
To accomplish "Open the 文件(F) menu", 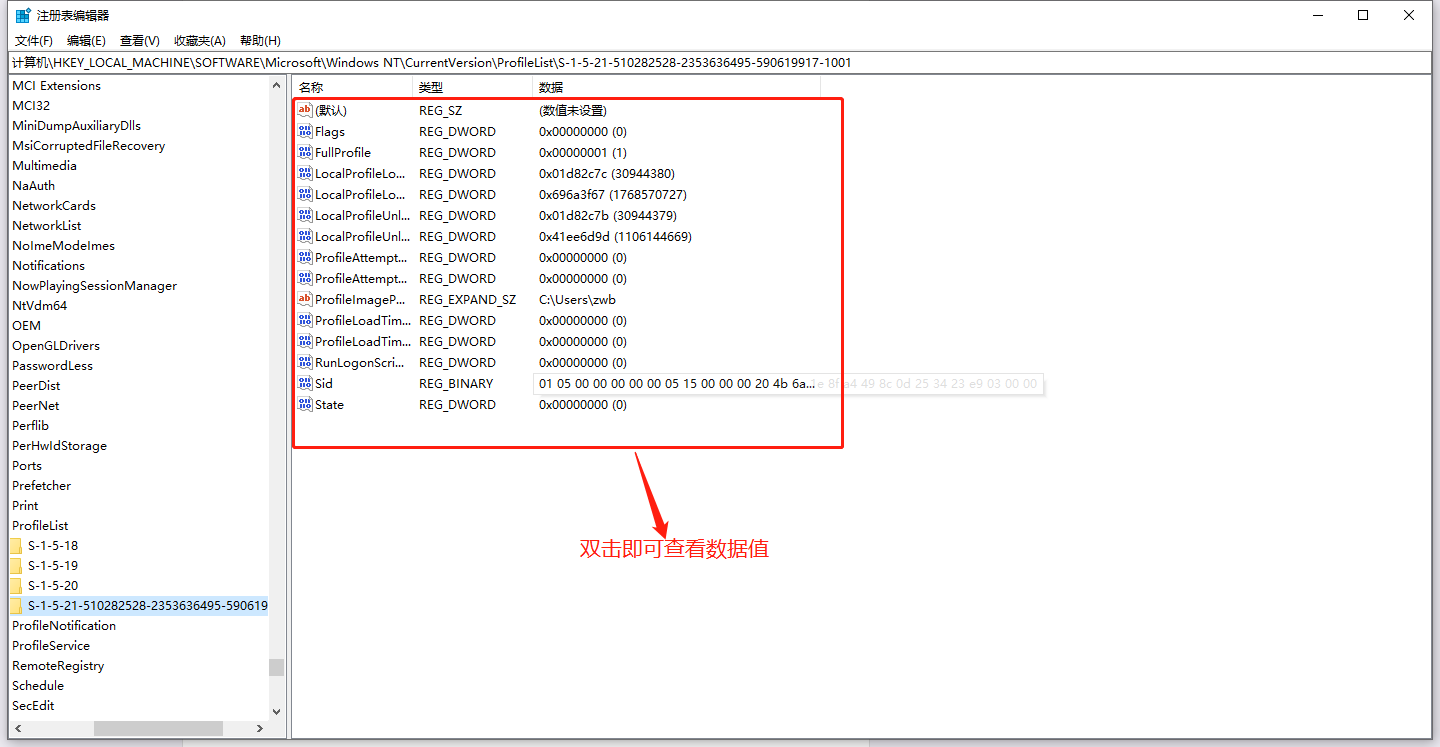I will [x=33, y=40].
